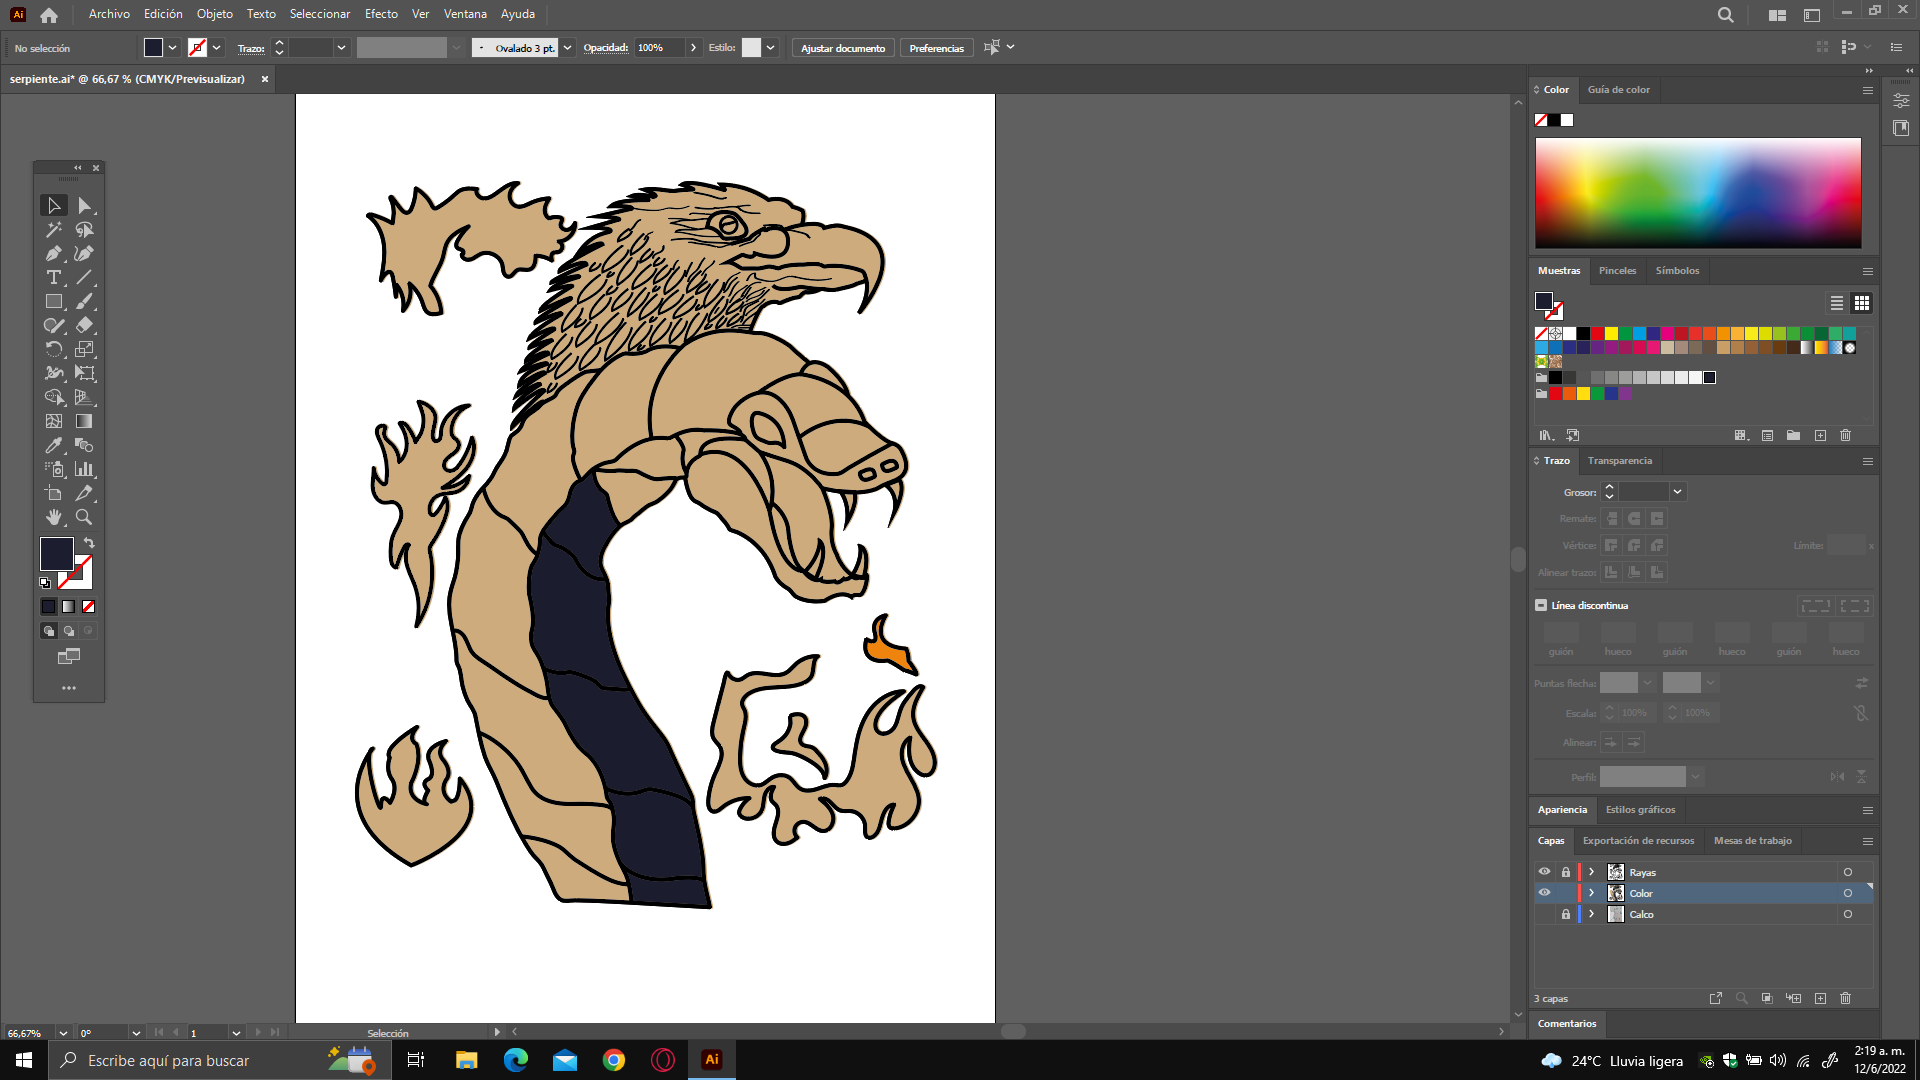Click the Home icon in menu bar
The image size is (1920, 1080).
click(49, 15)
